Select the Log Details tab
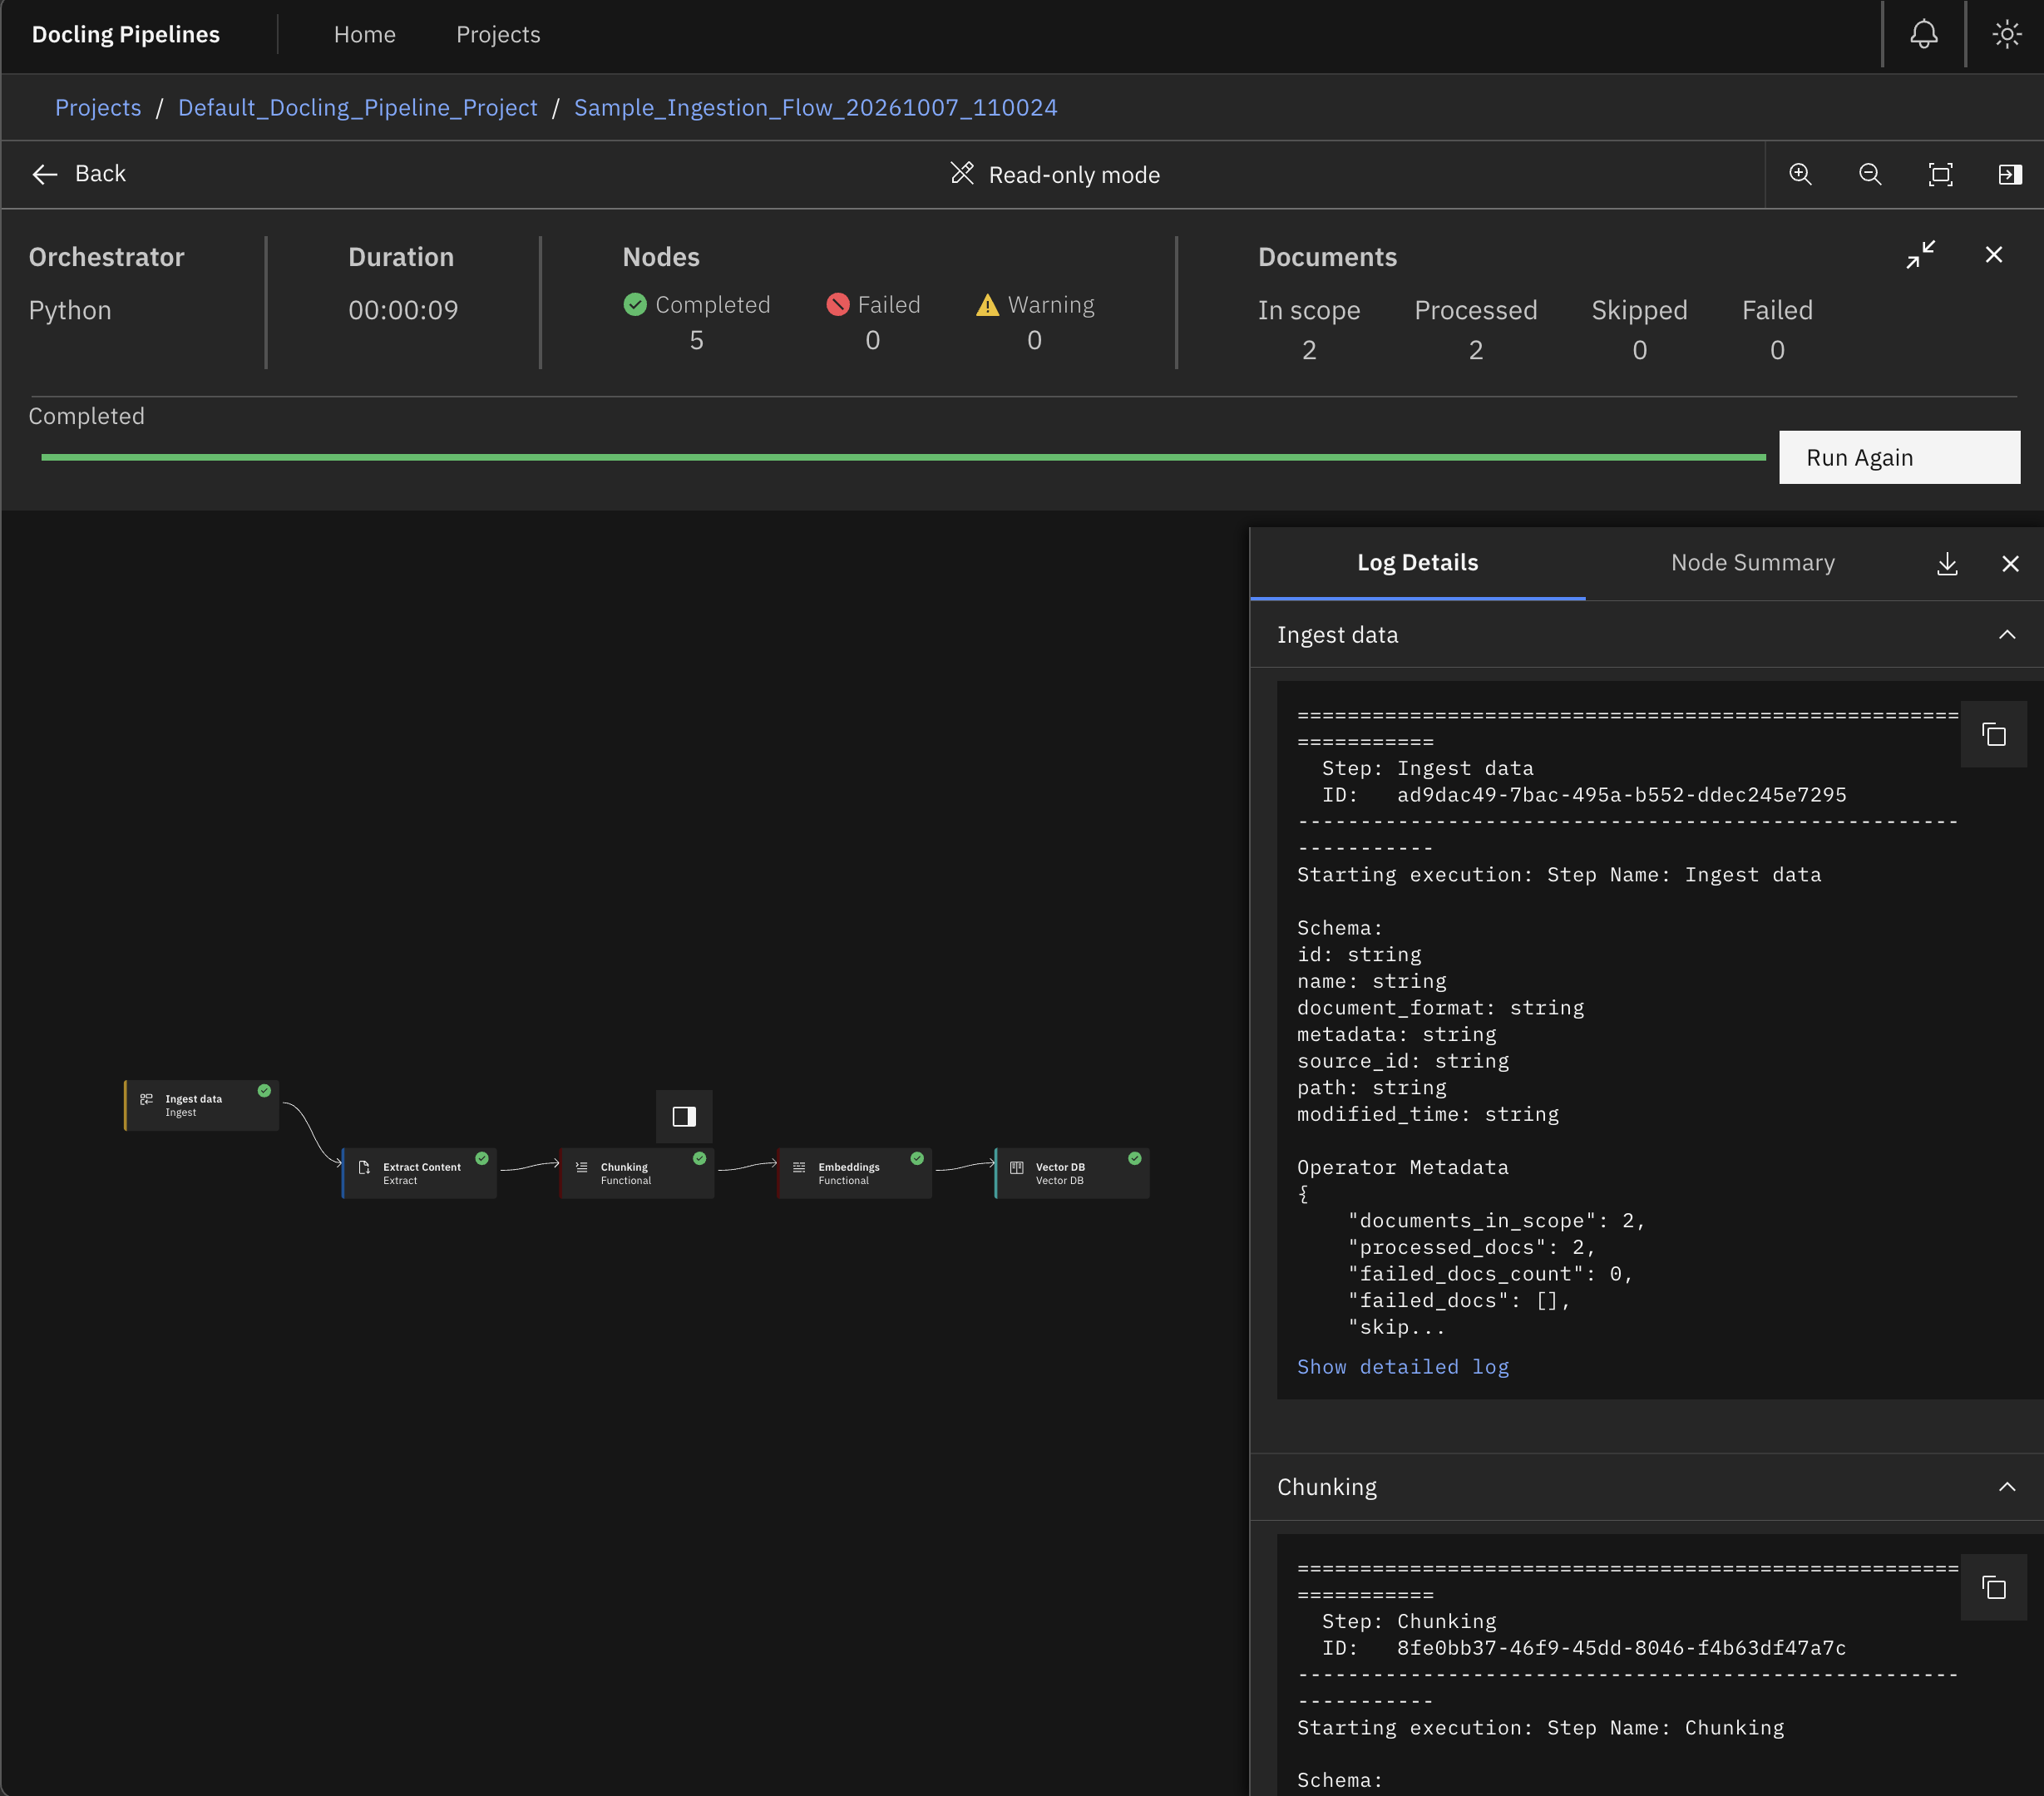 (x=1417, y=563)
